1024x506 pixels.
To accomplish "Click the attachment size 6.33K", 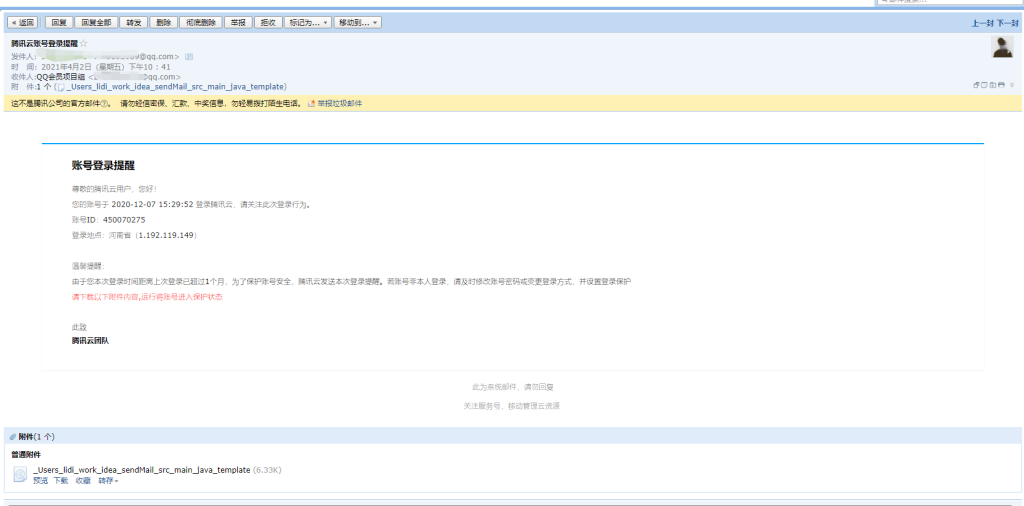I will point(267,470).
